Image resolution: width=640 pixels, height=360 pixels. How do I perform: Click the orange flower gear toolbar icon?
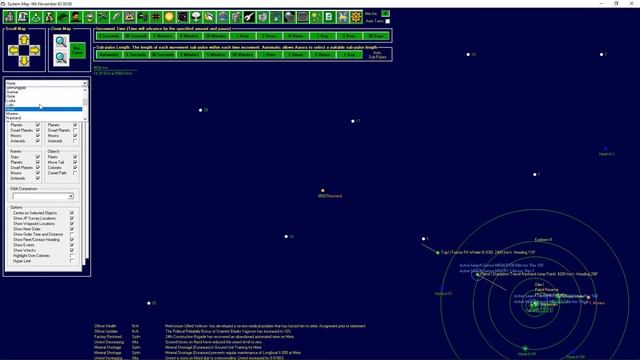(356, 17)
